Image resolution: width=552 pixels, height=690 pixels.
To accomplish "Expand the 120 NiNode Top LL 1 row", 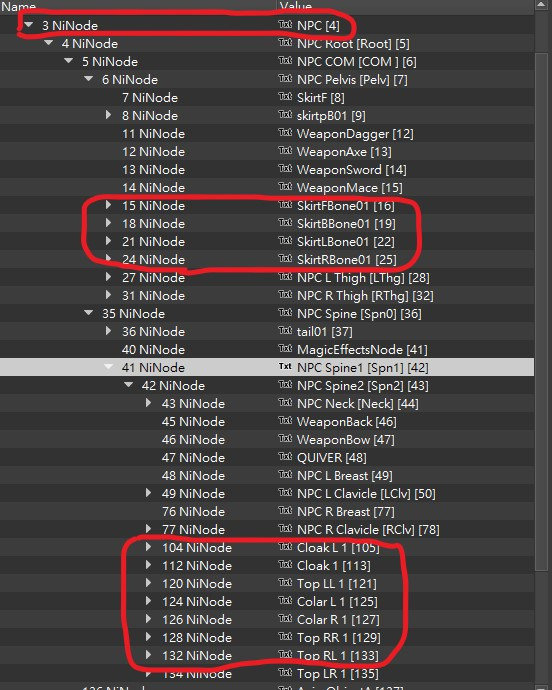I will (148, 583).
